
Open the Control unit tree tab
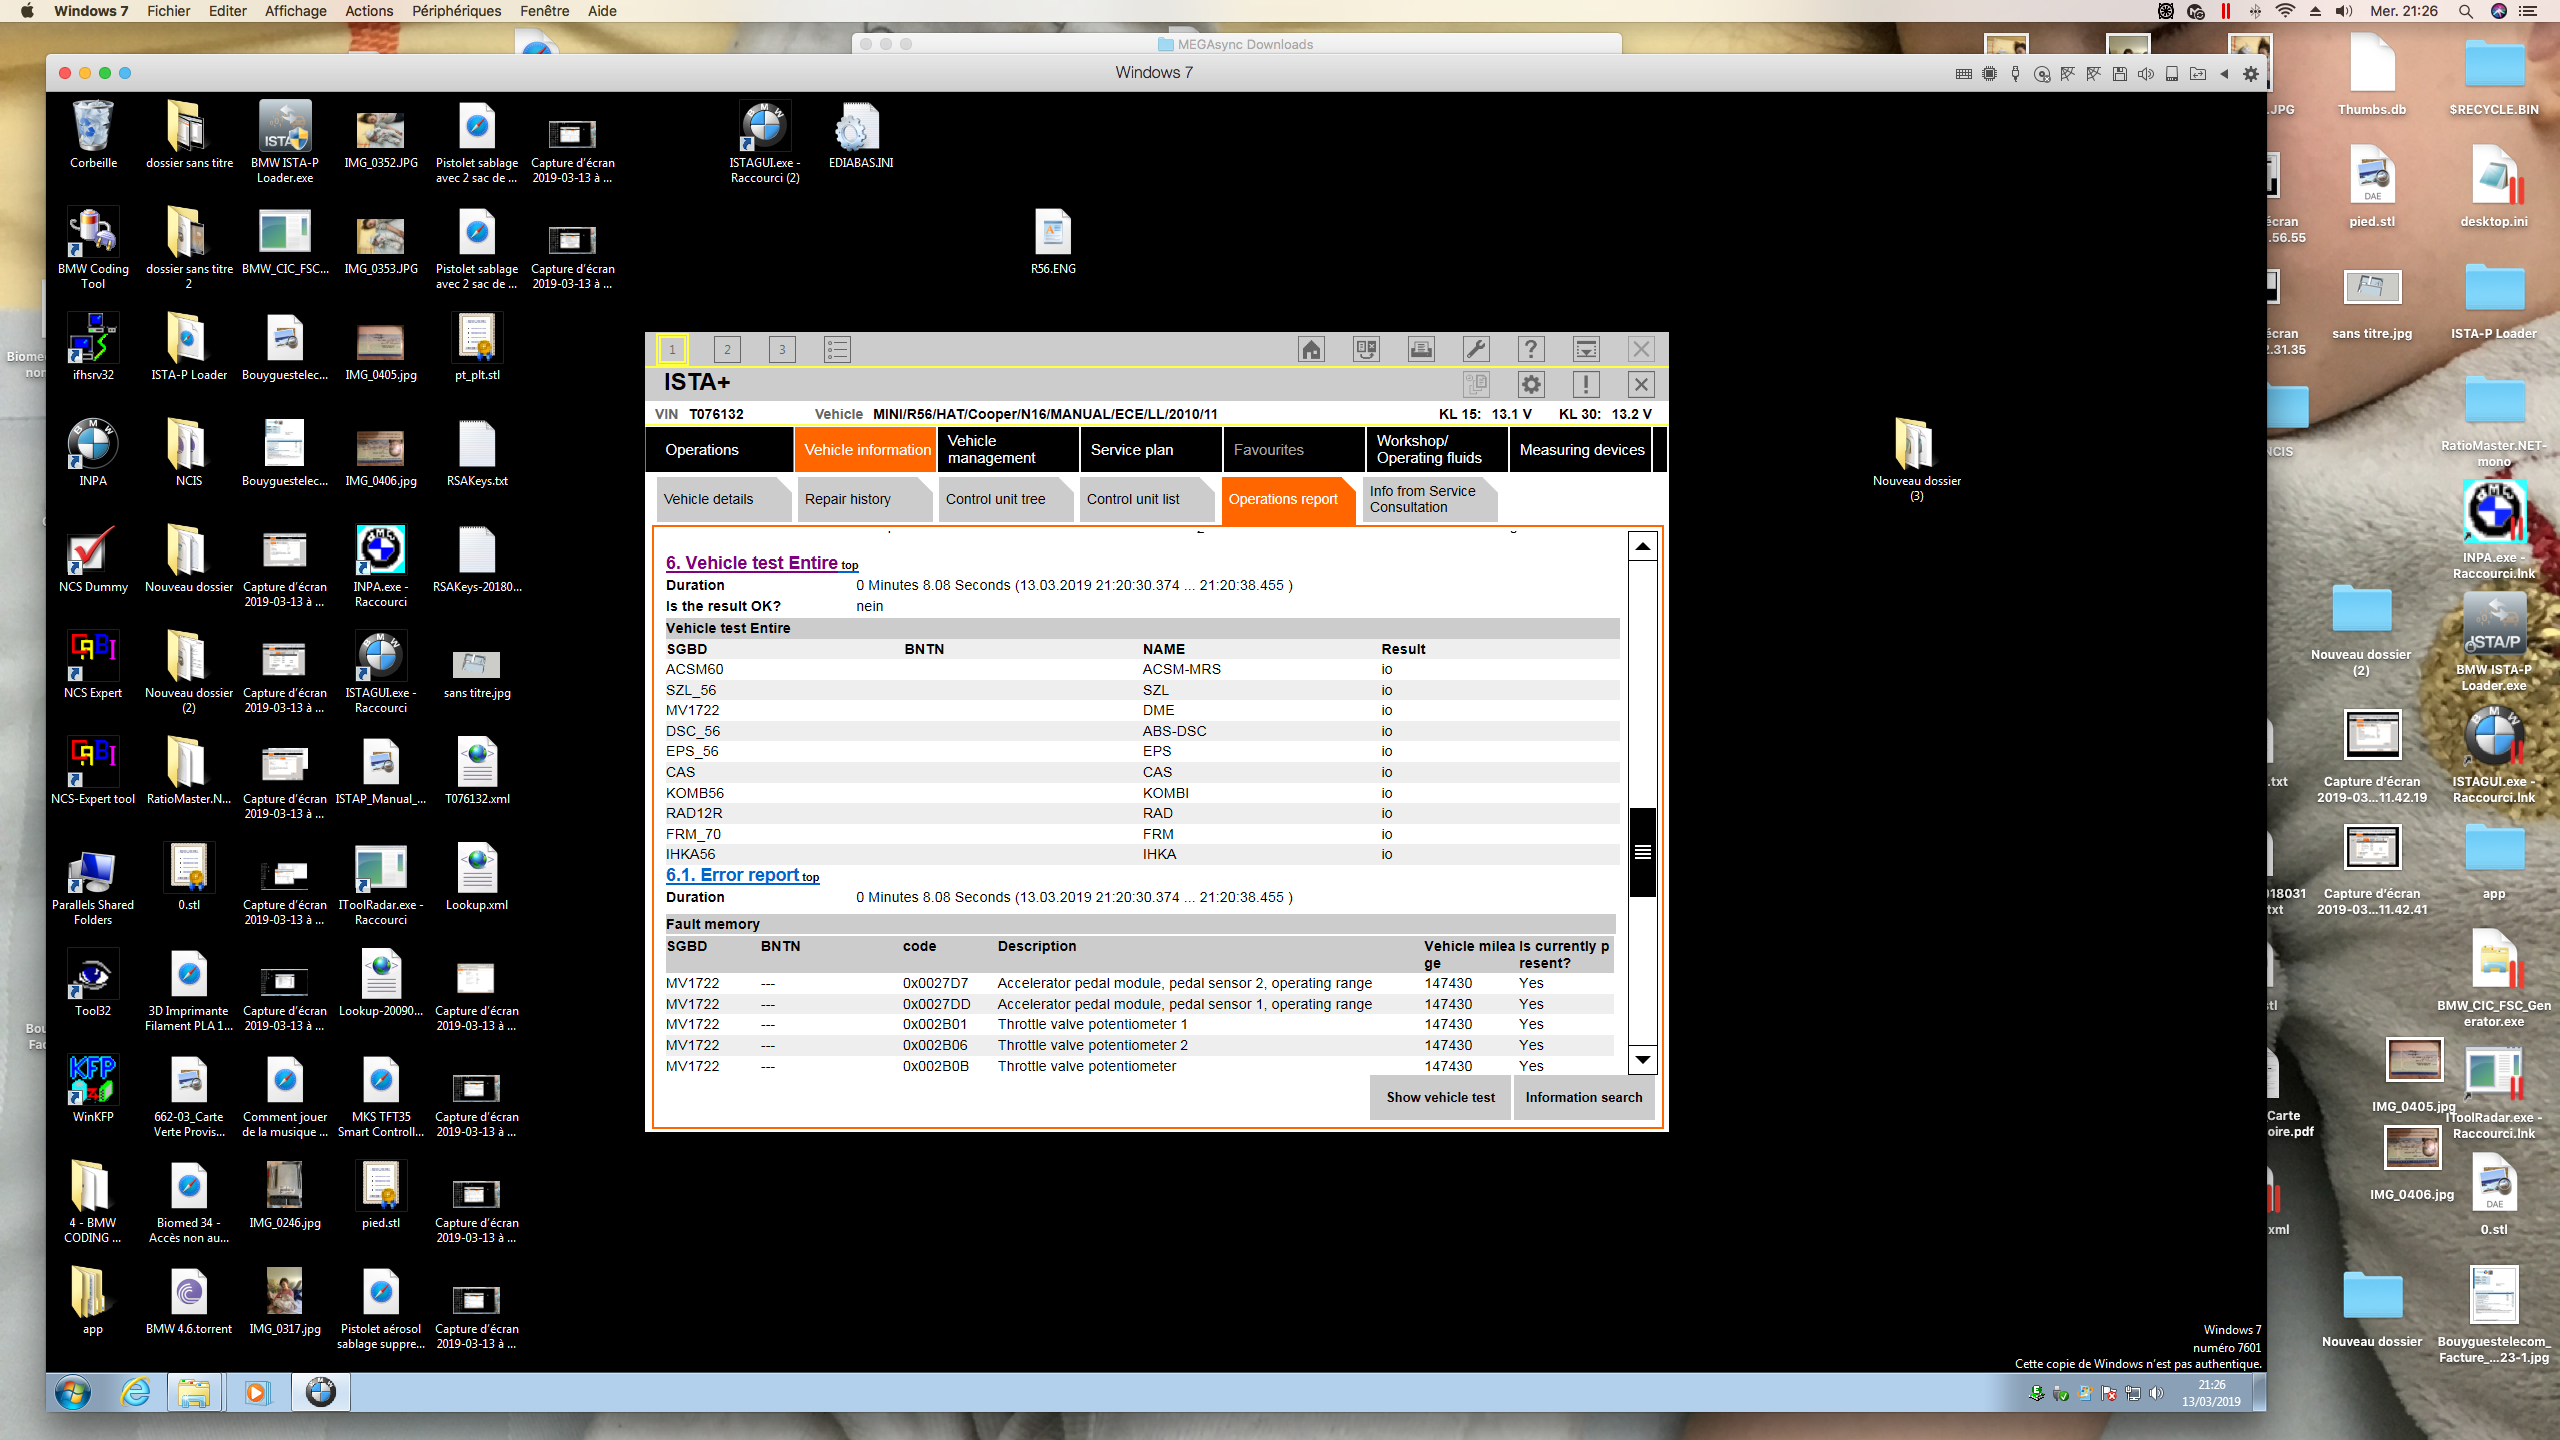[x=995, y=499]
